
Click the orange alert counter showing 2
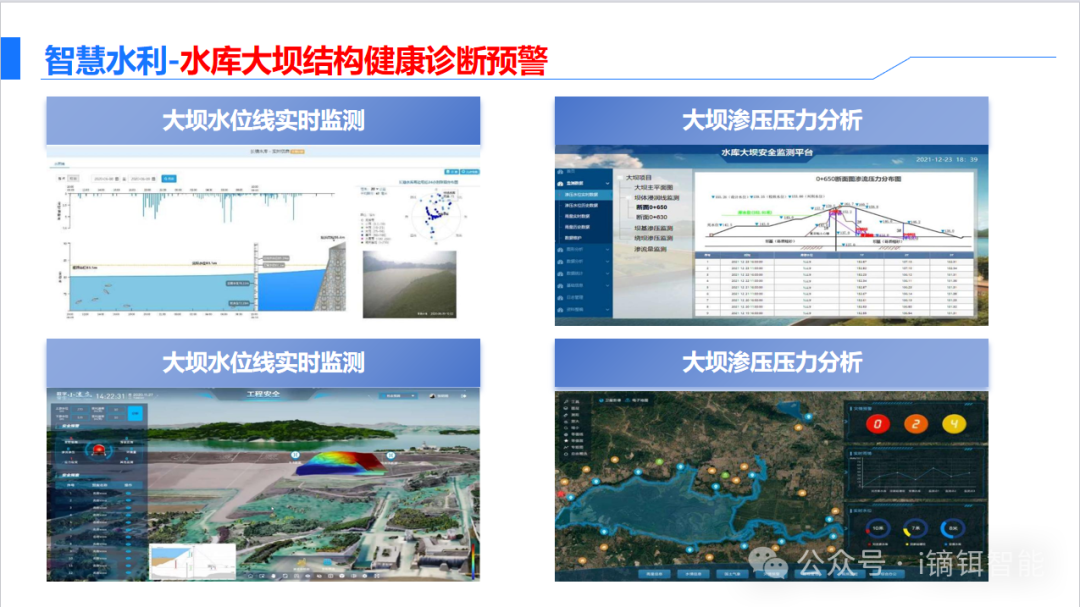(915, 424)
